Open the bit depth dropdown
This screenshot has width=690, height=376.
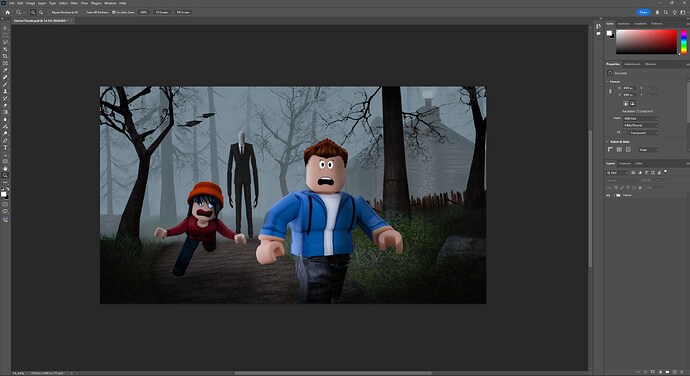(x=640, y=125)
